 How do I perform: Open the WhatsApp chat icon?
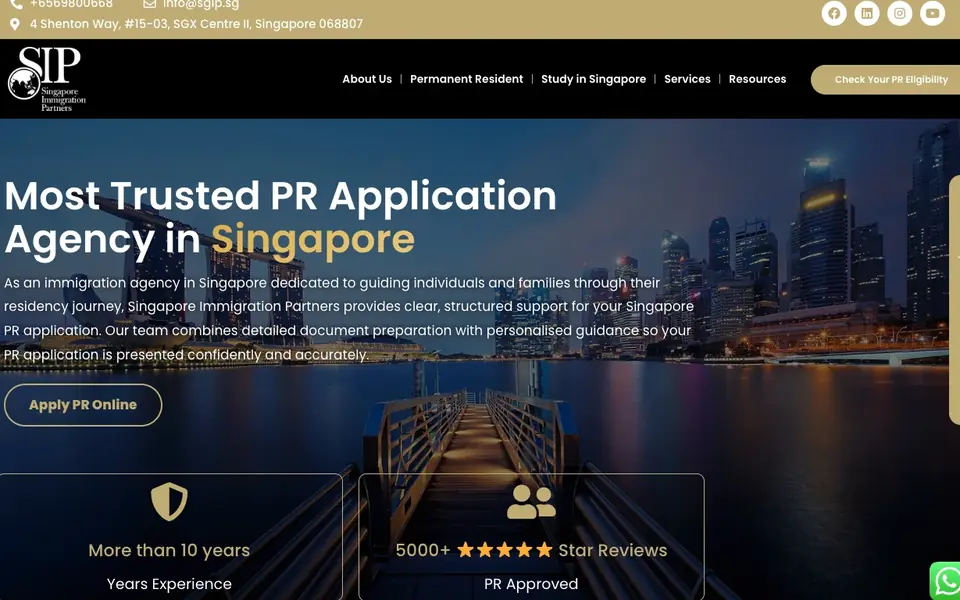click(x=947, y=580)
